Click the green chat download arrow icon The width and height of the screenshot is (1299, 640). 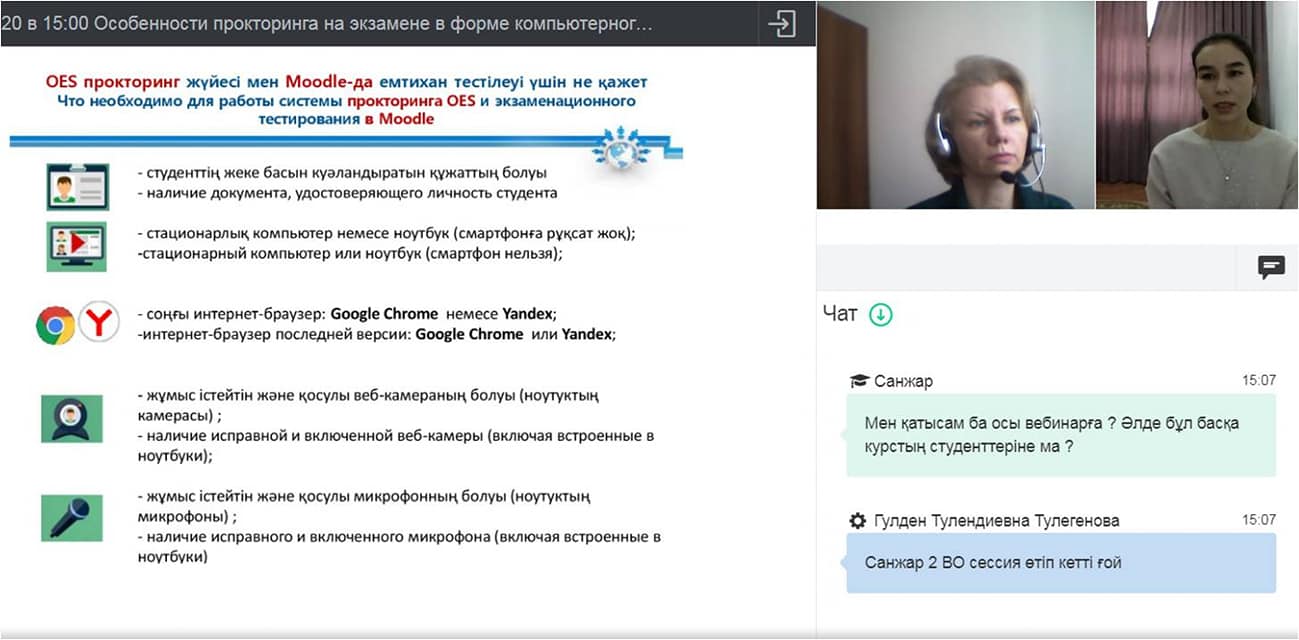pos(880,315)
